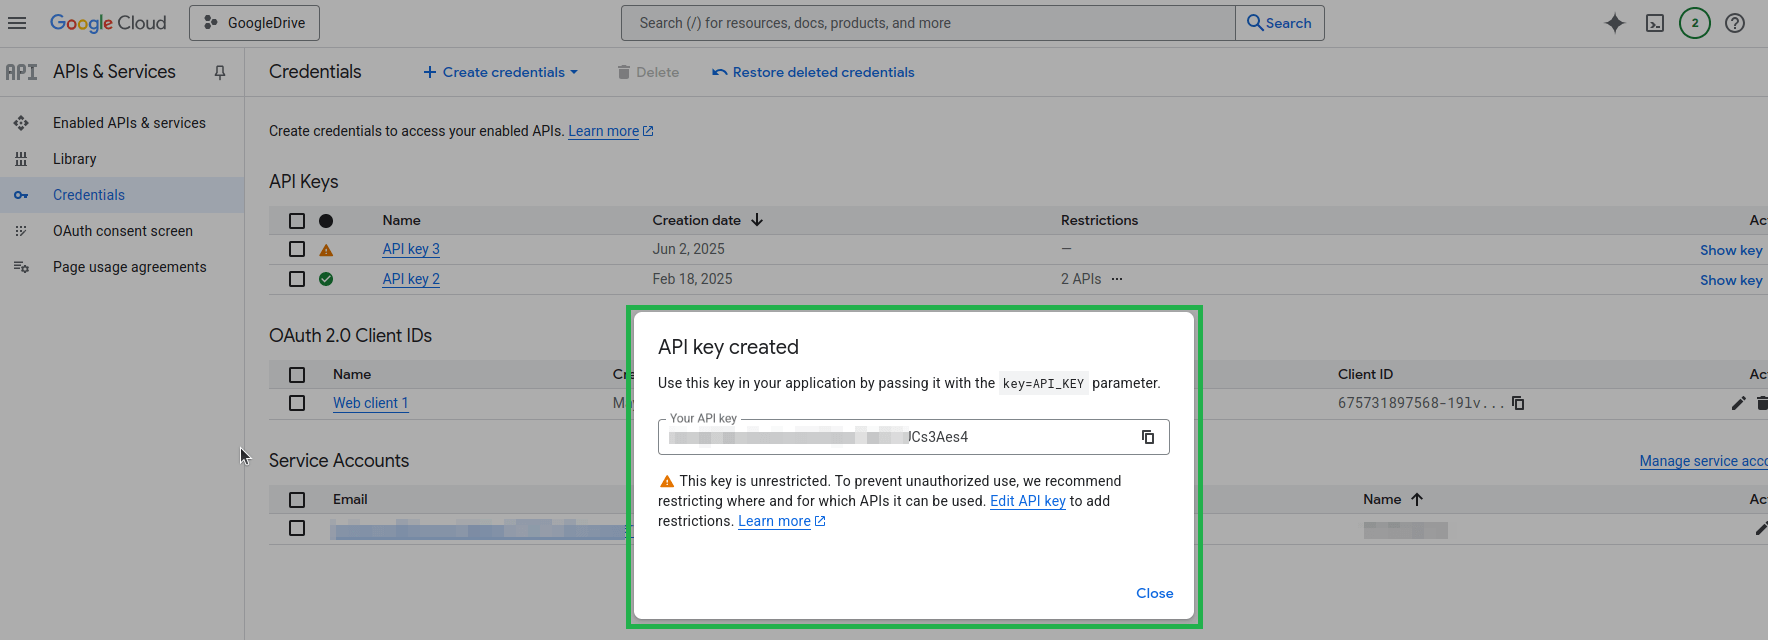The width and height of the screenshot is (1768, 640).
Task: Tick the API key 2 checkbox
Action: (x=297, y=279)
